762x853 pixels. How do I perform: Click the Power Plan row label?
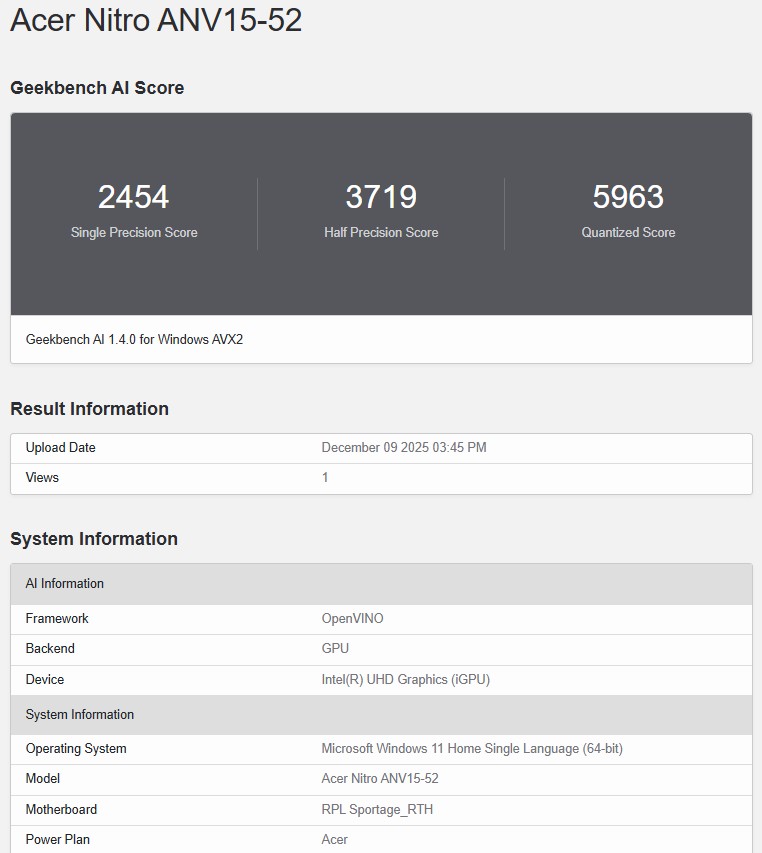pyautogui.click(x=58, y=840)
